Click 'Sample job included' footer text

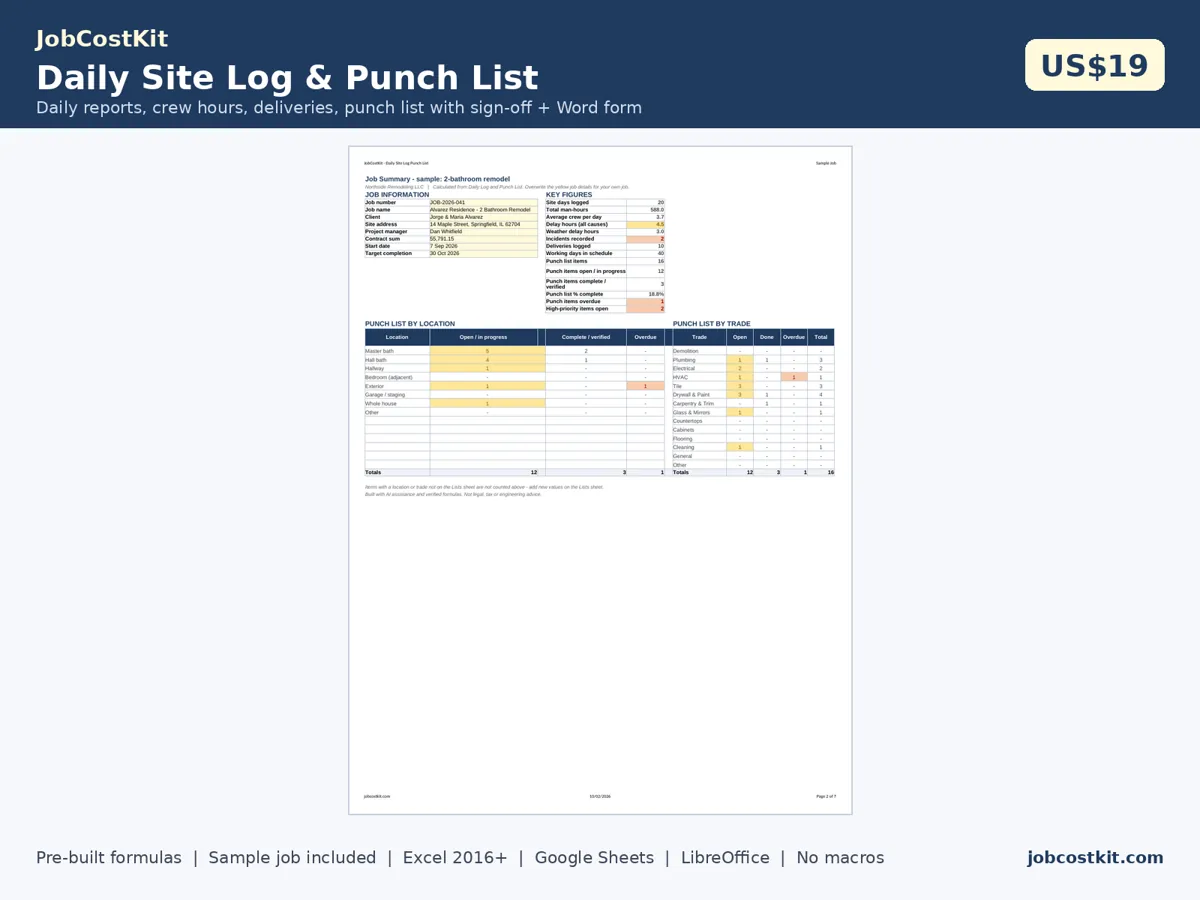pyautogui.click(x=292, y=857)
